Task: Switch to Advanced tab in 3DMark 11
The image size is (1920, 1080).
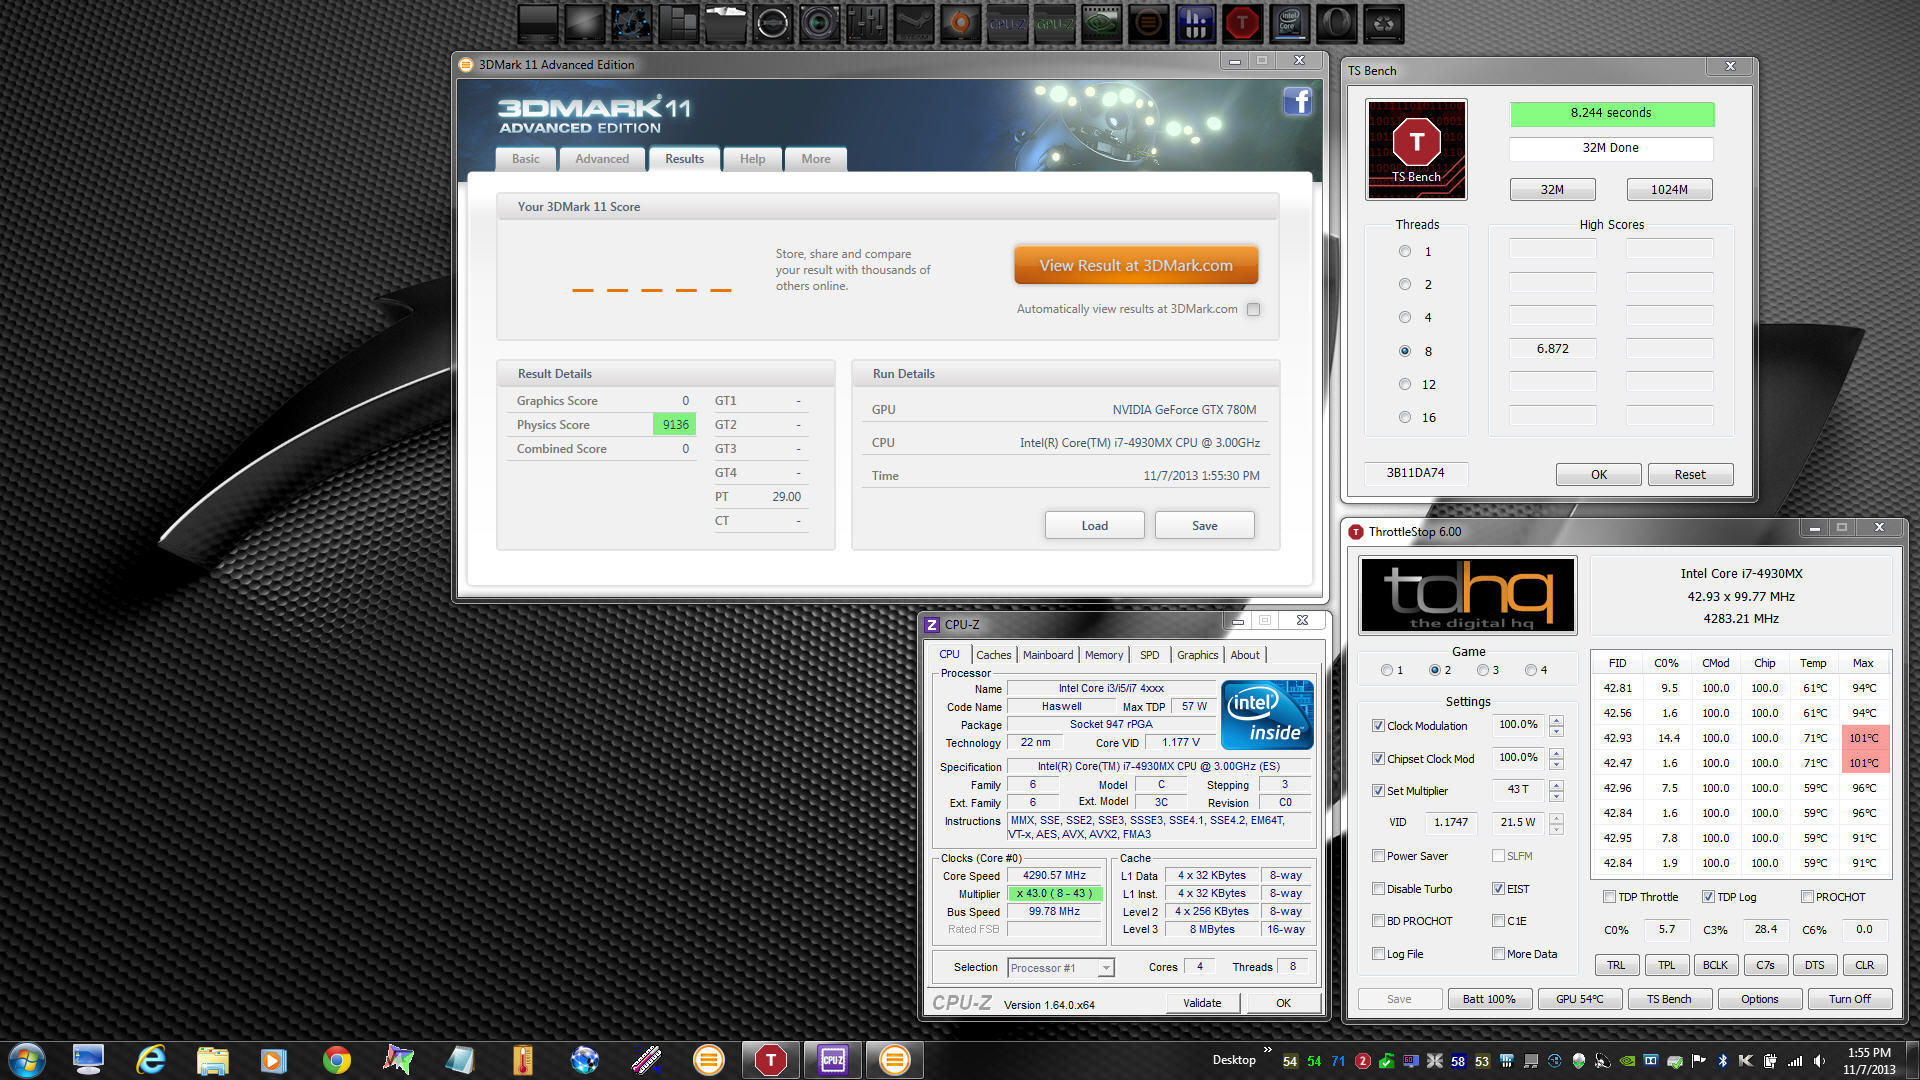Action: click(x=602, y=159)
